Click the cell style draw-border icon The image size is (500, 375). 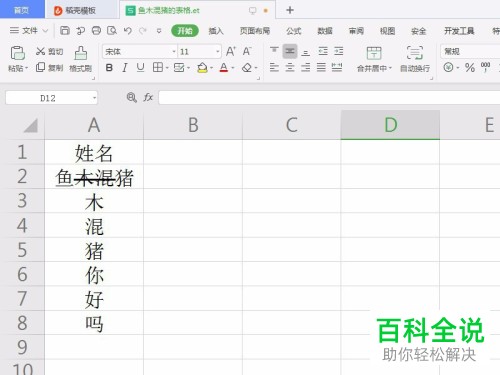[179, 68]
